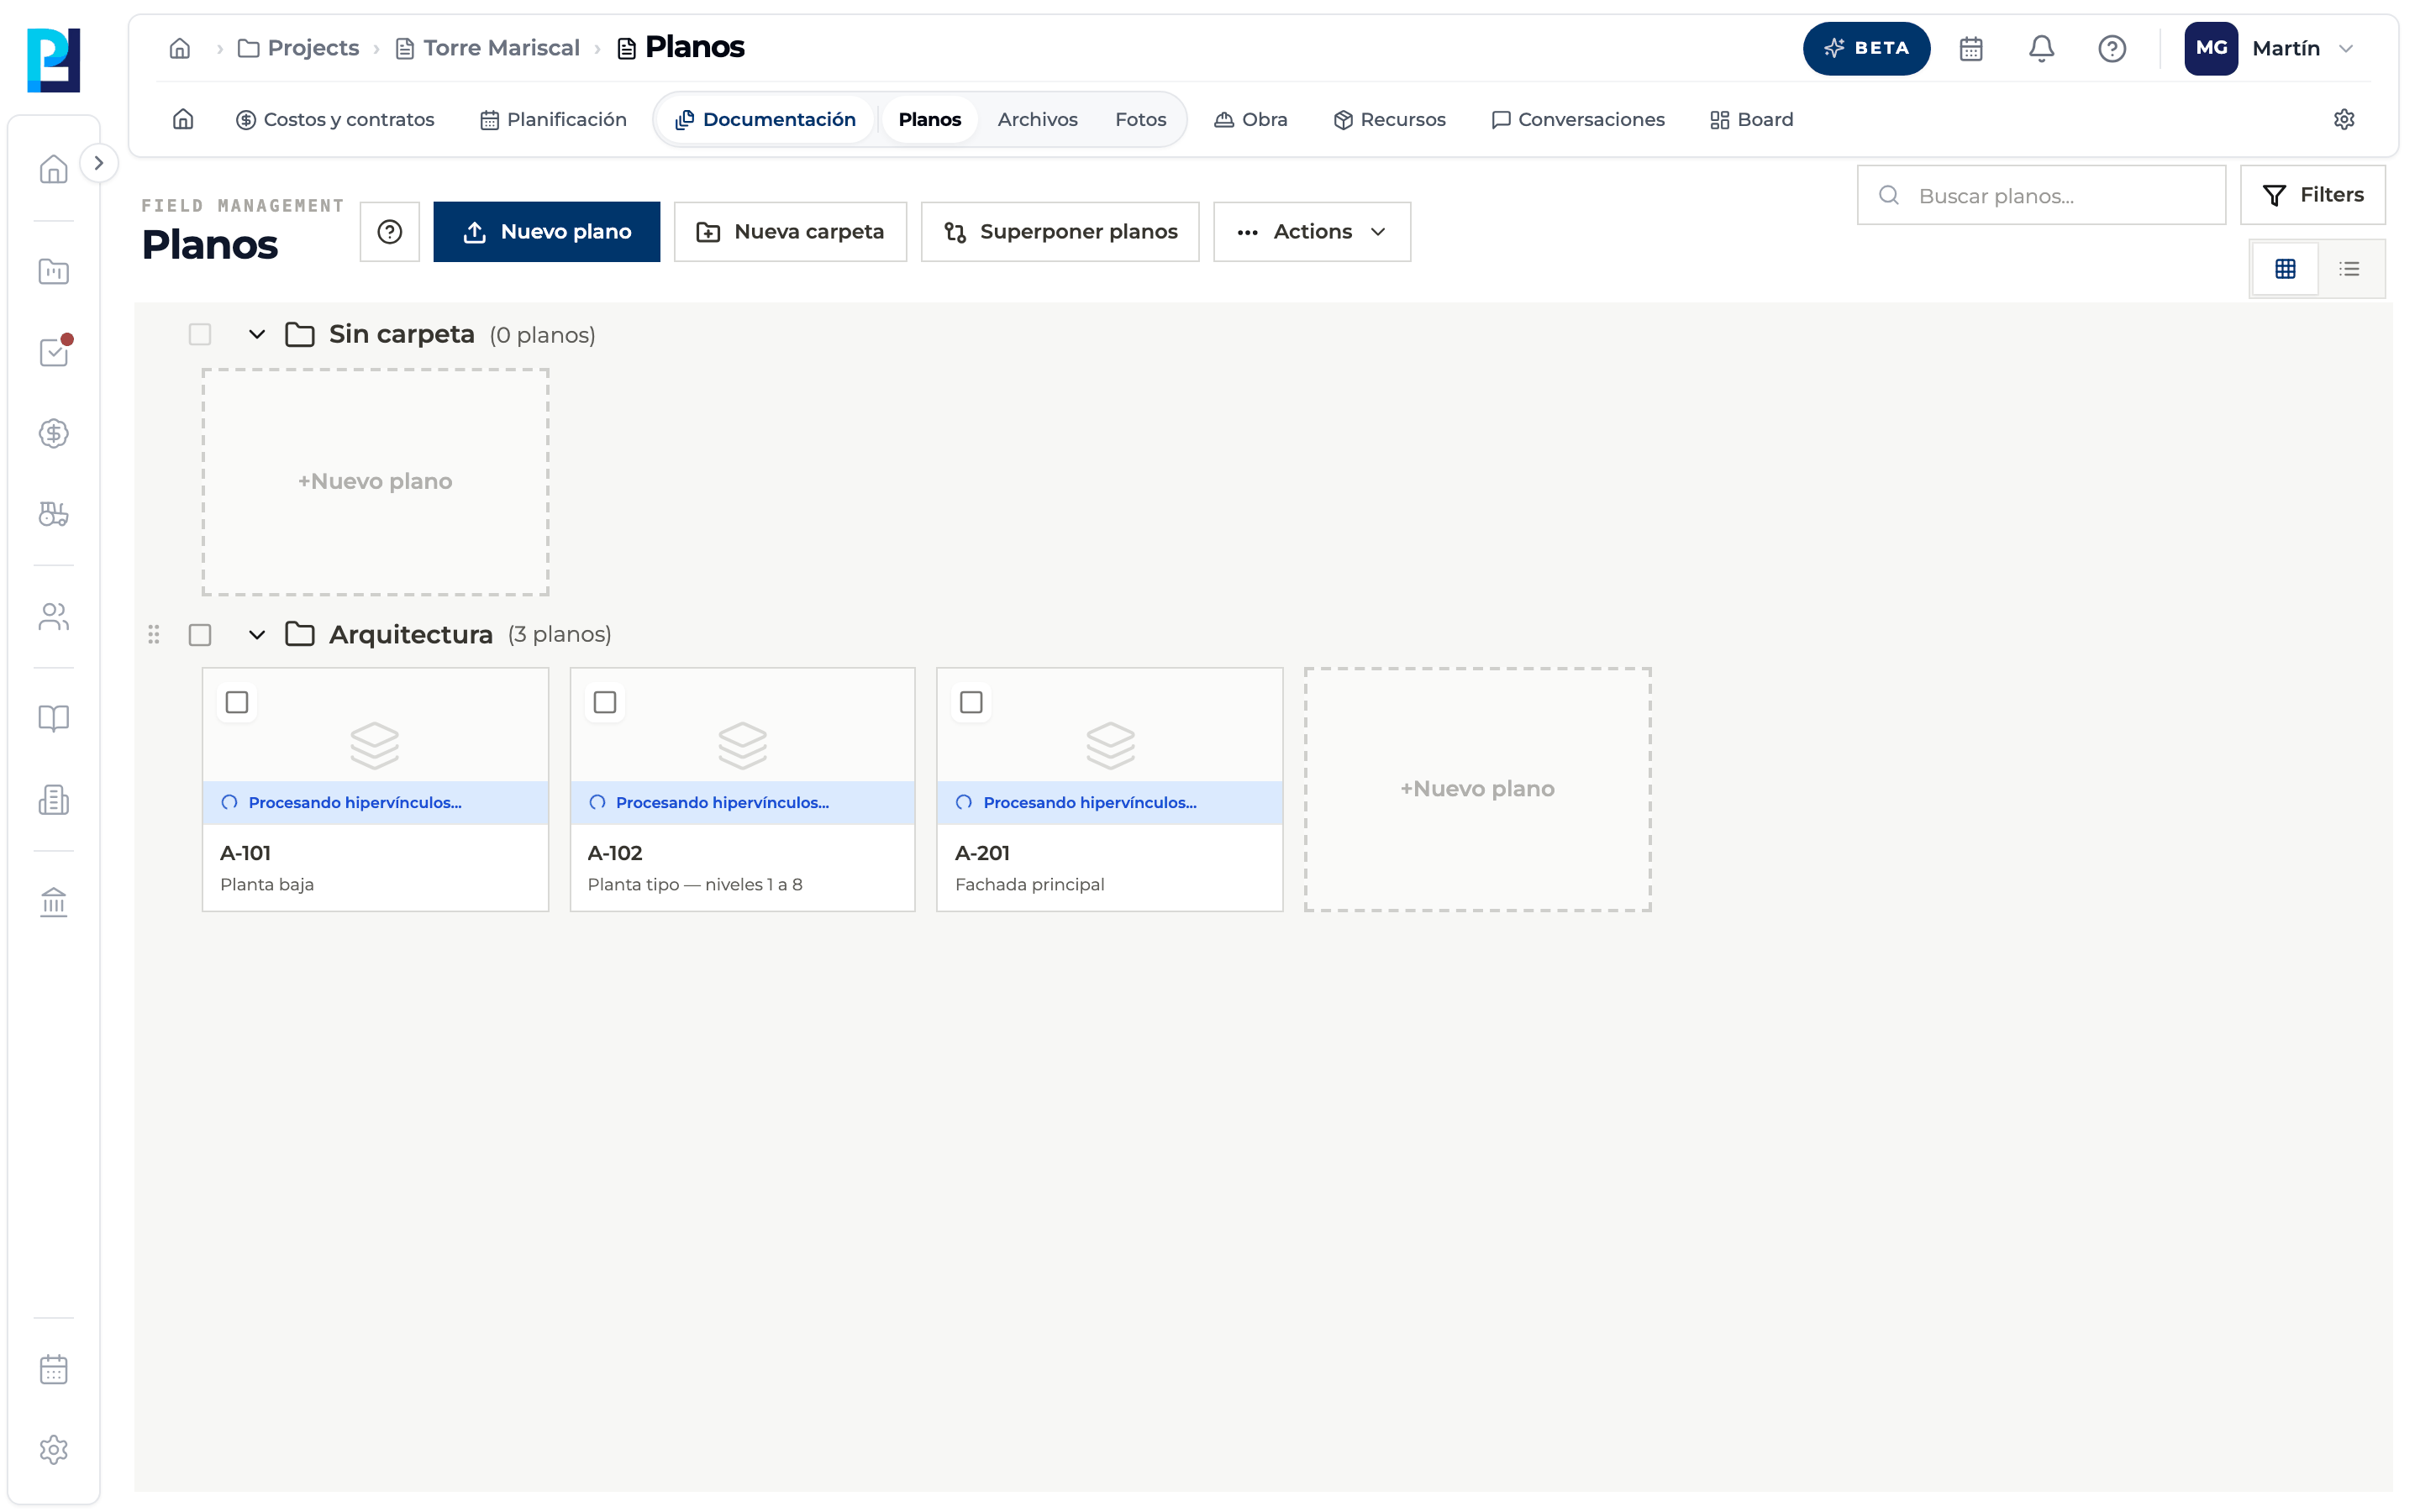The image size is (2420, 1512).
Task: Click the breadcrumb home icon
Action: (x=180, y=48)
